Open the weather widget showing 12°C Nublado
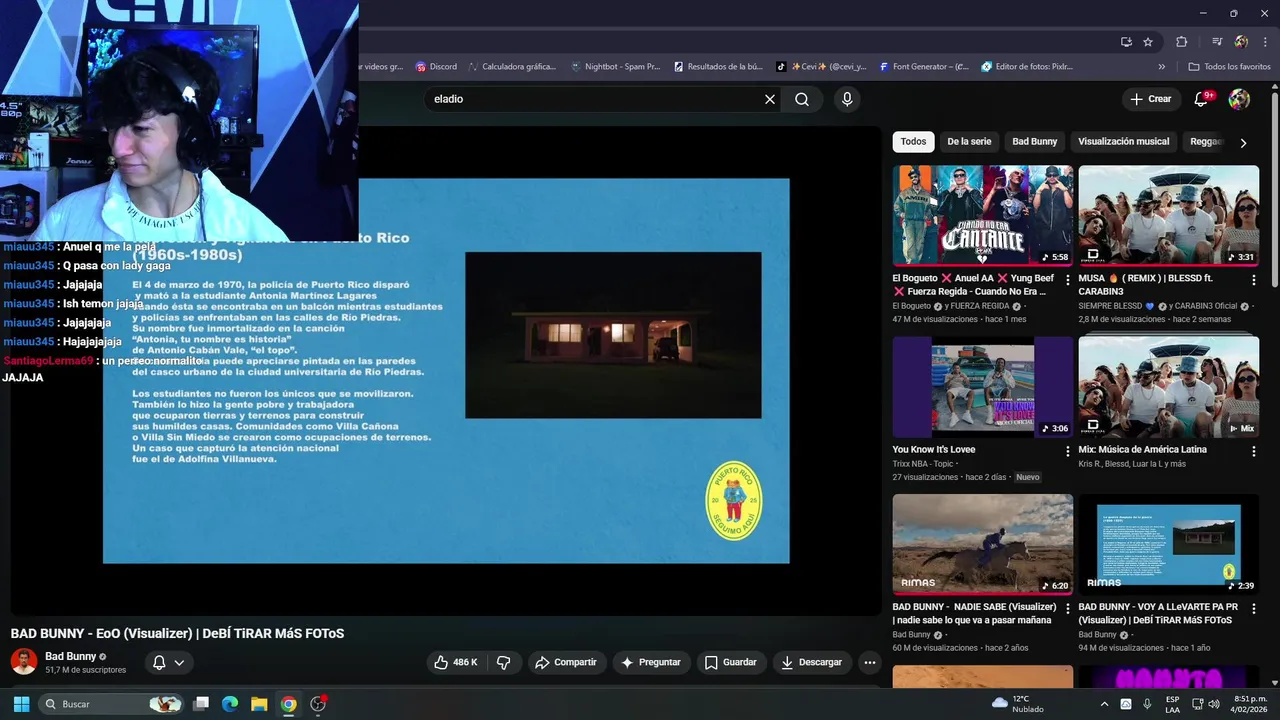The width and height of the screenshot is (1280, 720). point(1017,704)
